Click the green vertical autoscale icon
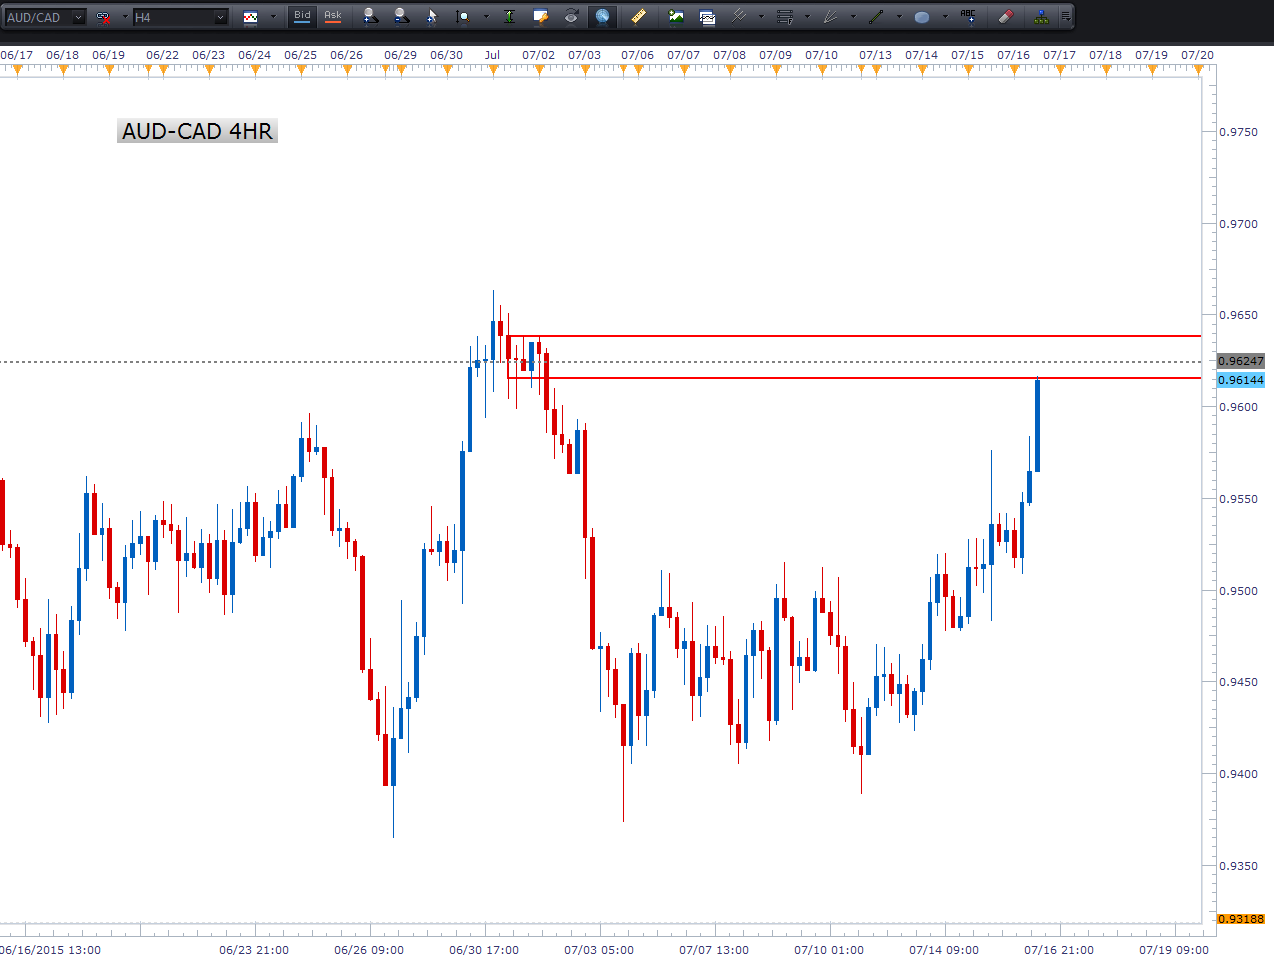Viewport: 1274px width, 959px height. click(509, 17)
